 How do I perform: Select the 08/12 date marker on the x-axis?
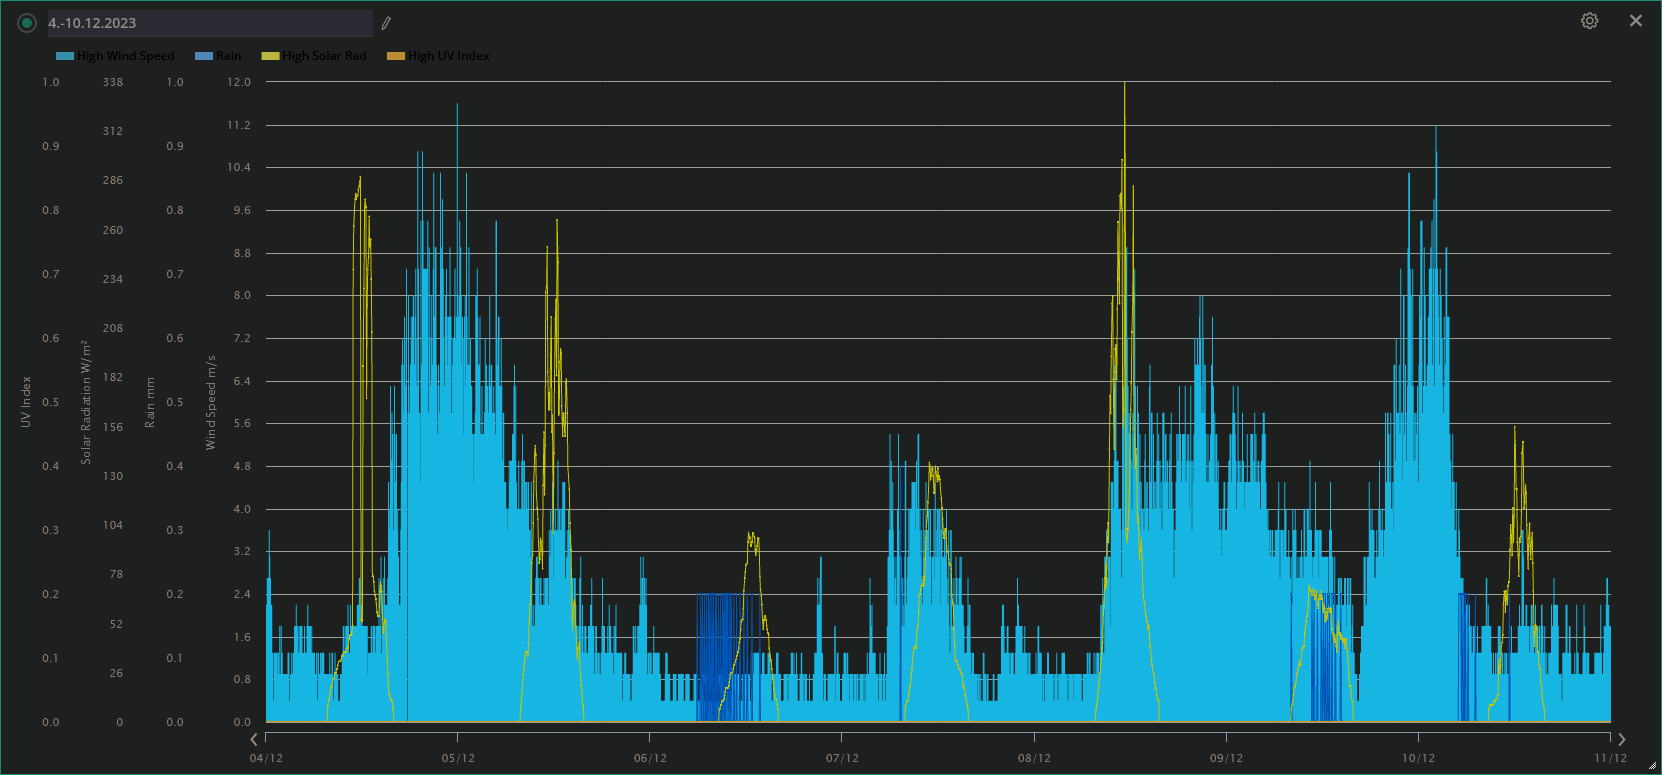[1034, 758]
